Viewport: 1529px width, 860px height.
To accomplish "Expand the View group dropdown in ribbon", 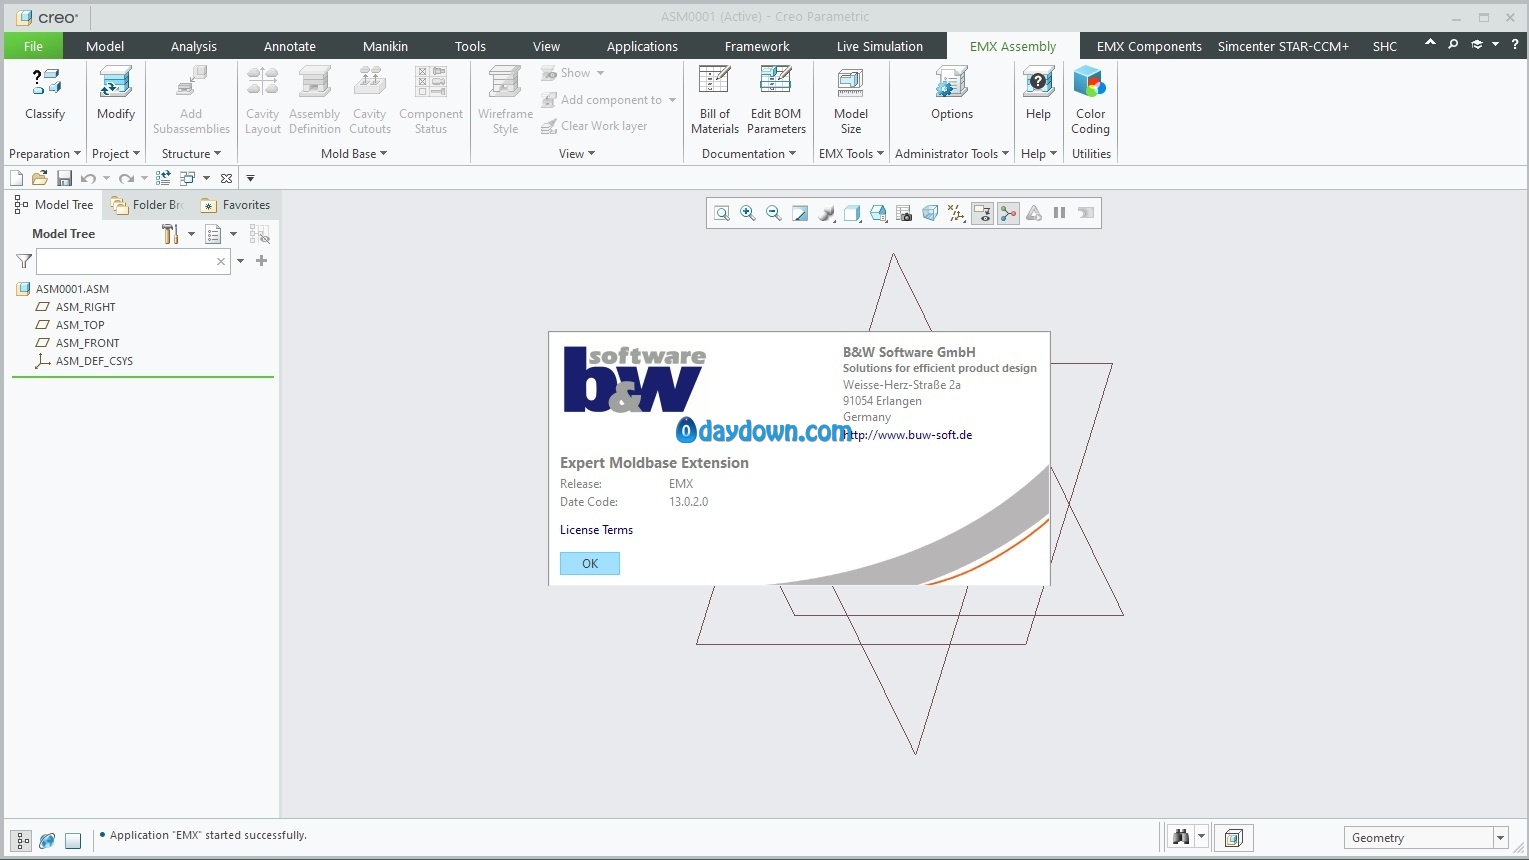I will 577,154.
